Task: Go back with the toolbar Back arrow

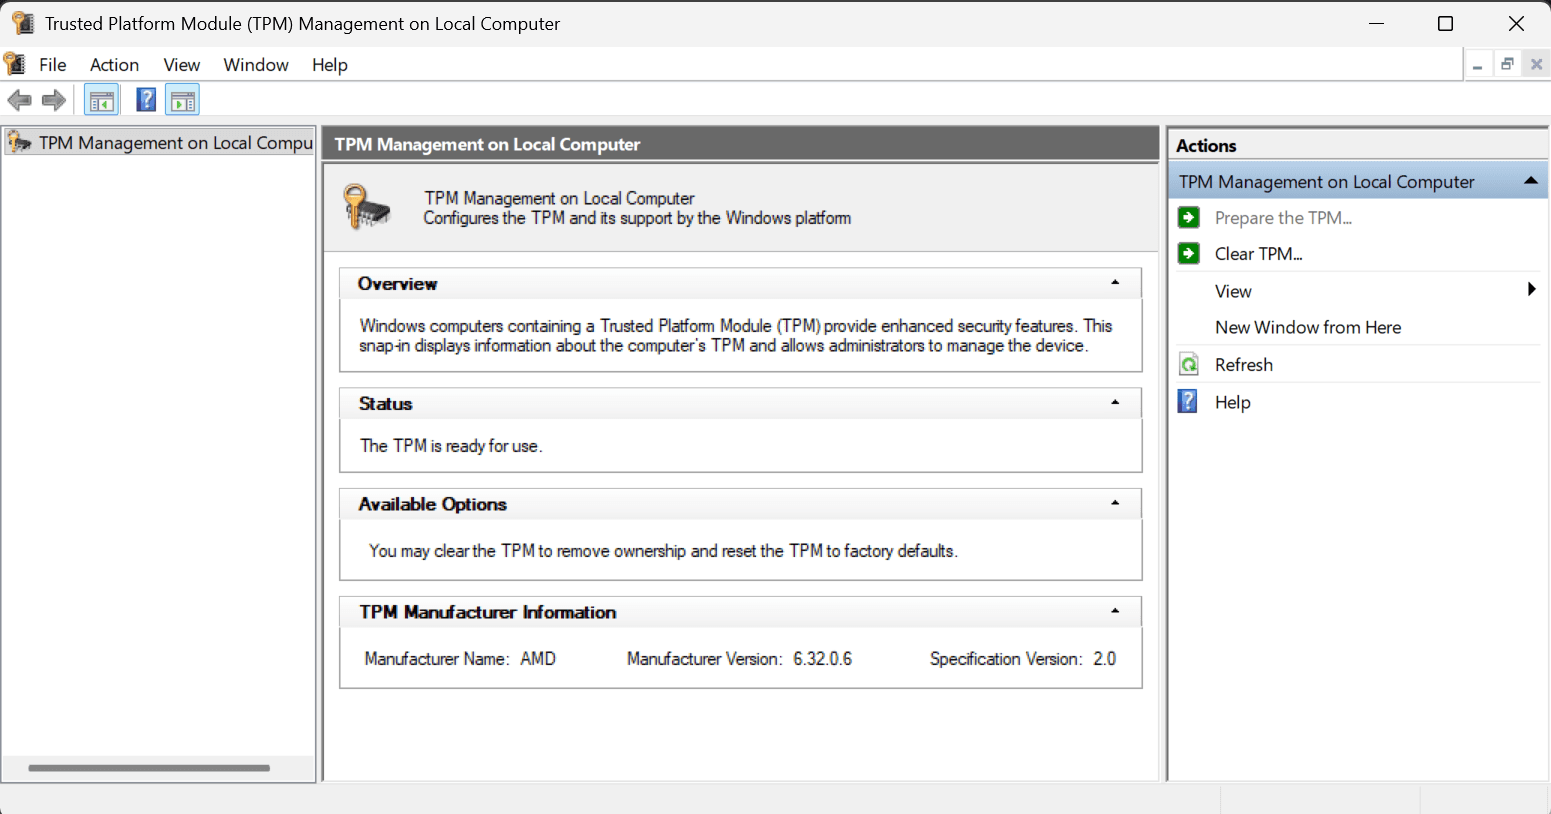Action: (19, 100)
